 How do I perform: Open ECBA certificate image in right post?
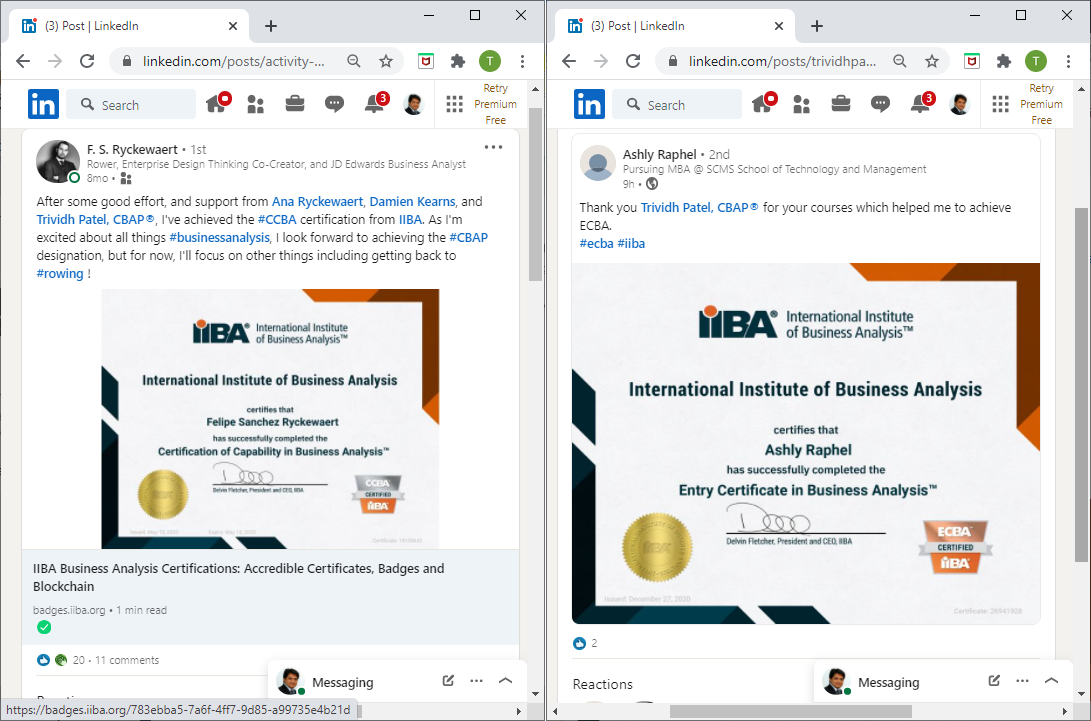(x=806, y=443)
